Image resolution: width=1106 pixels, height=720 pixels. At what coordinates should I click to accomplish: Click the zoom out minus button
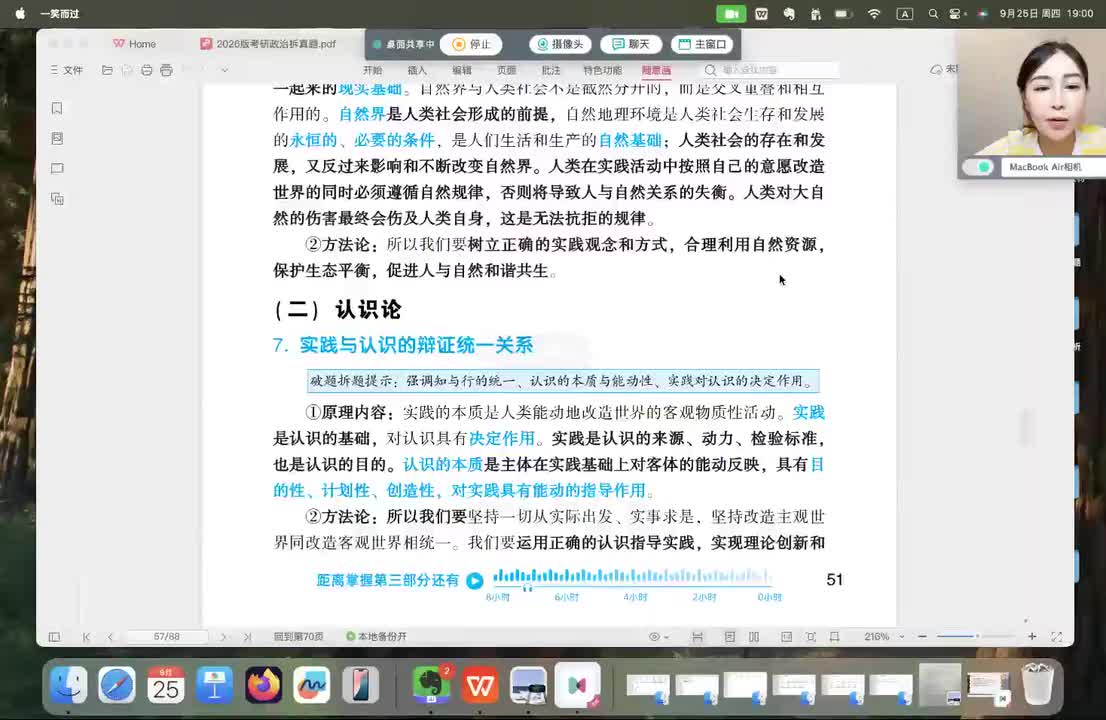click(x=922, y=637)
